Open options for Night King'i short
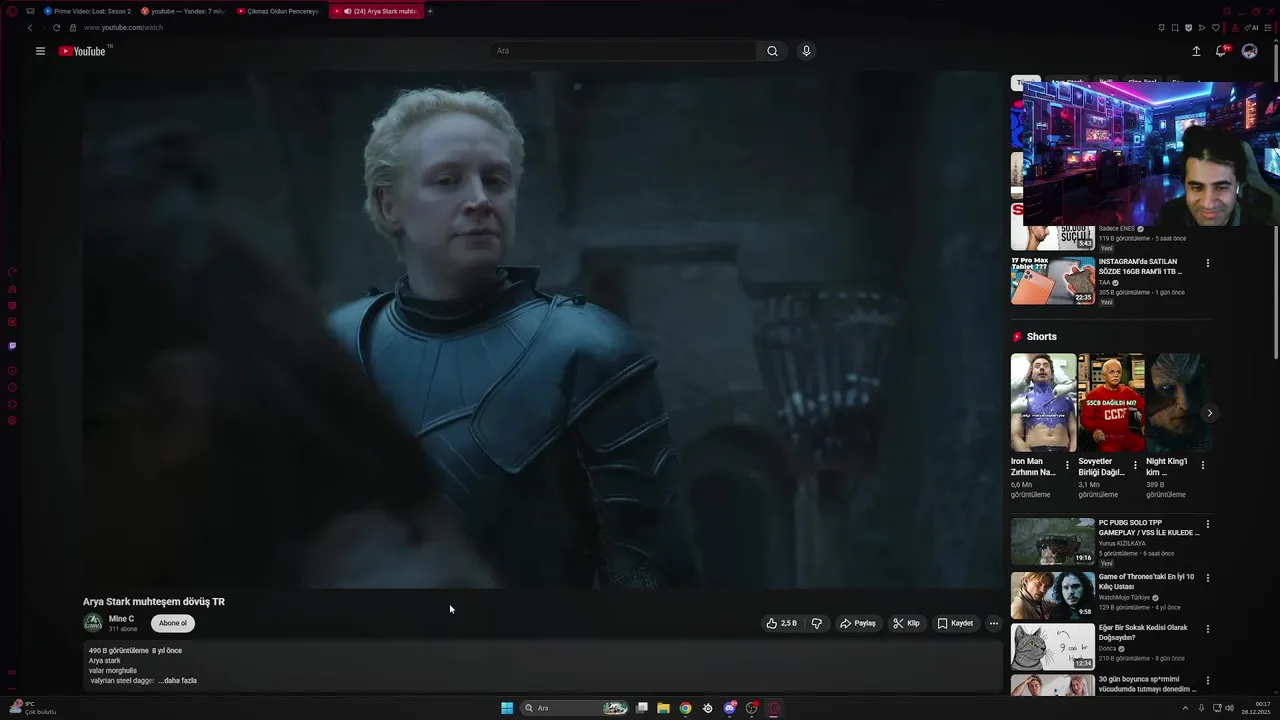 [1202, 465]
